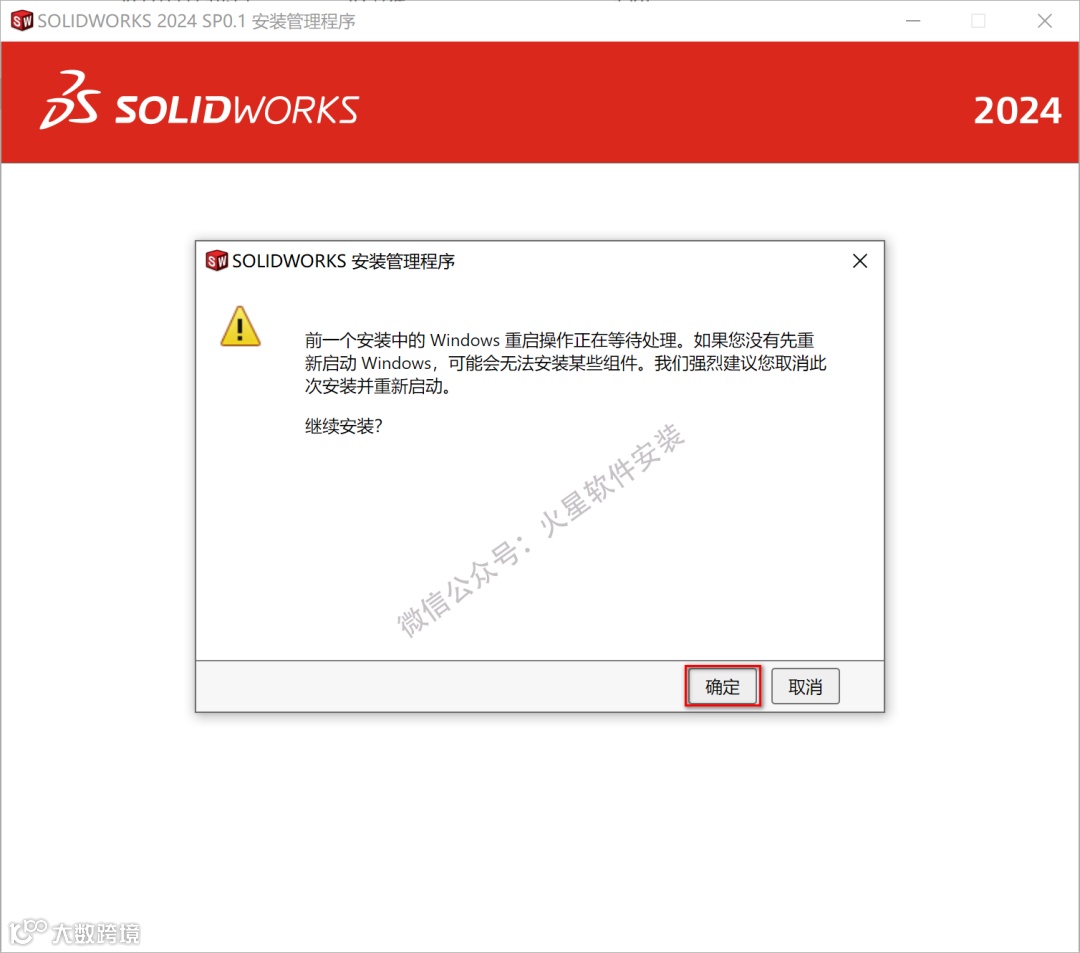Click the 3DS logo in the red banner
The width and height of the screenshot is (1080, 953).
click(x=70, y=100)
